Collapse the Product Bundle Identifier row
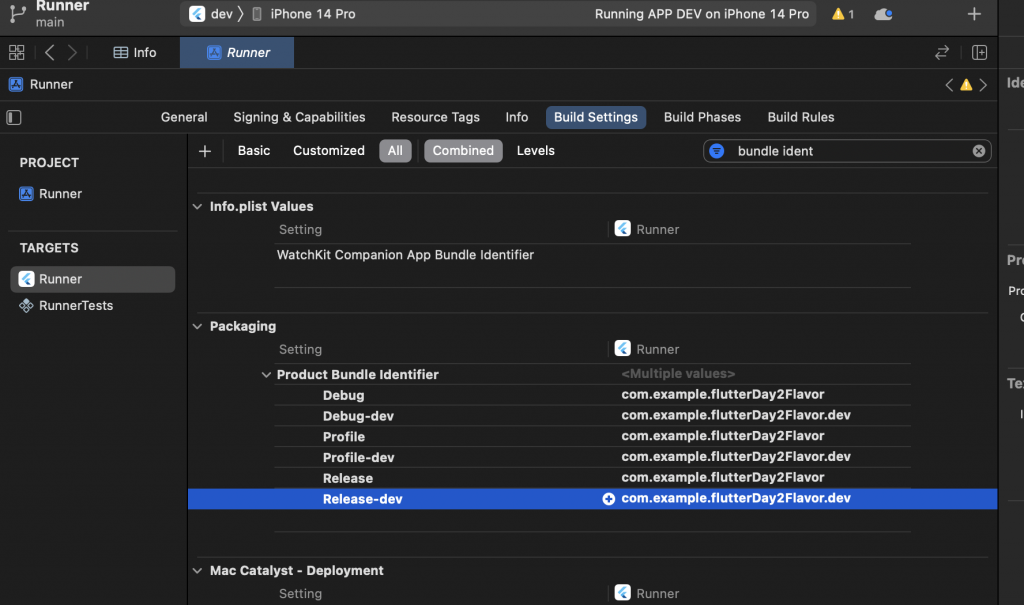 (266, 375)
